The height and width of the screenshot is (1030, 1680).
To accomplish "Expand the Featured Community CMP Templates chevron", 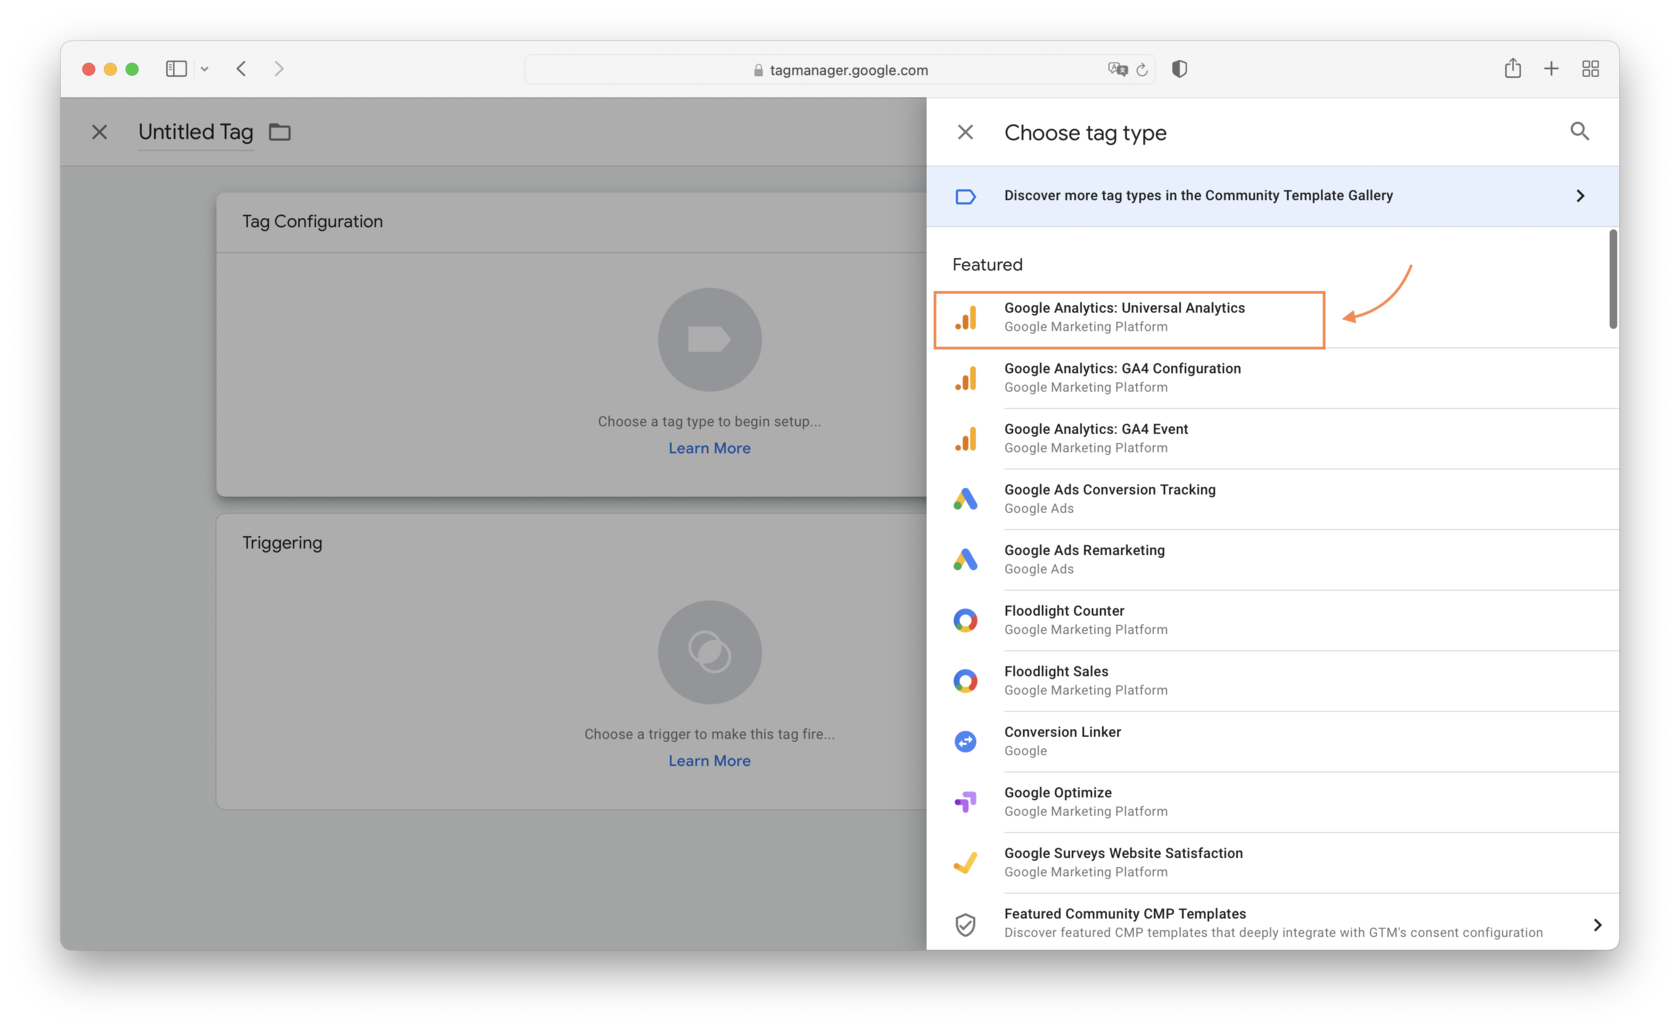I will click(1597, 925).
